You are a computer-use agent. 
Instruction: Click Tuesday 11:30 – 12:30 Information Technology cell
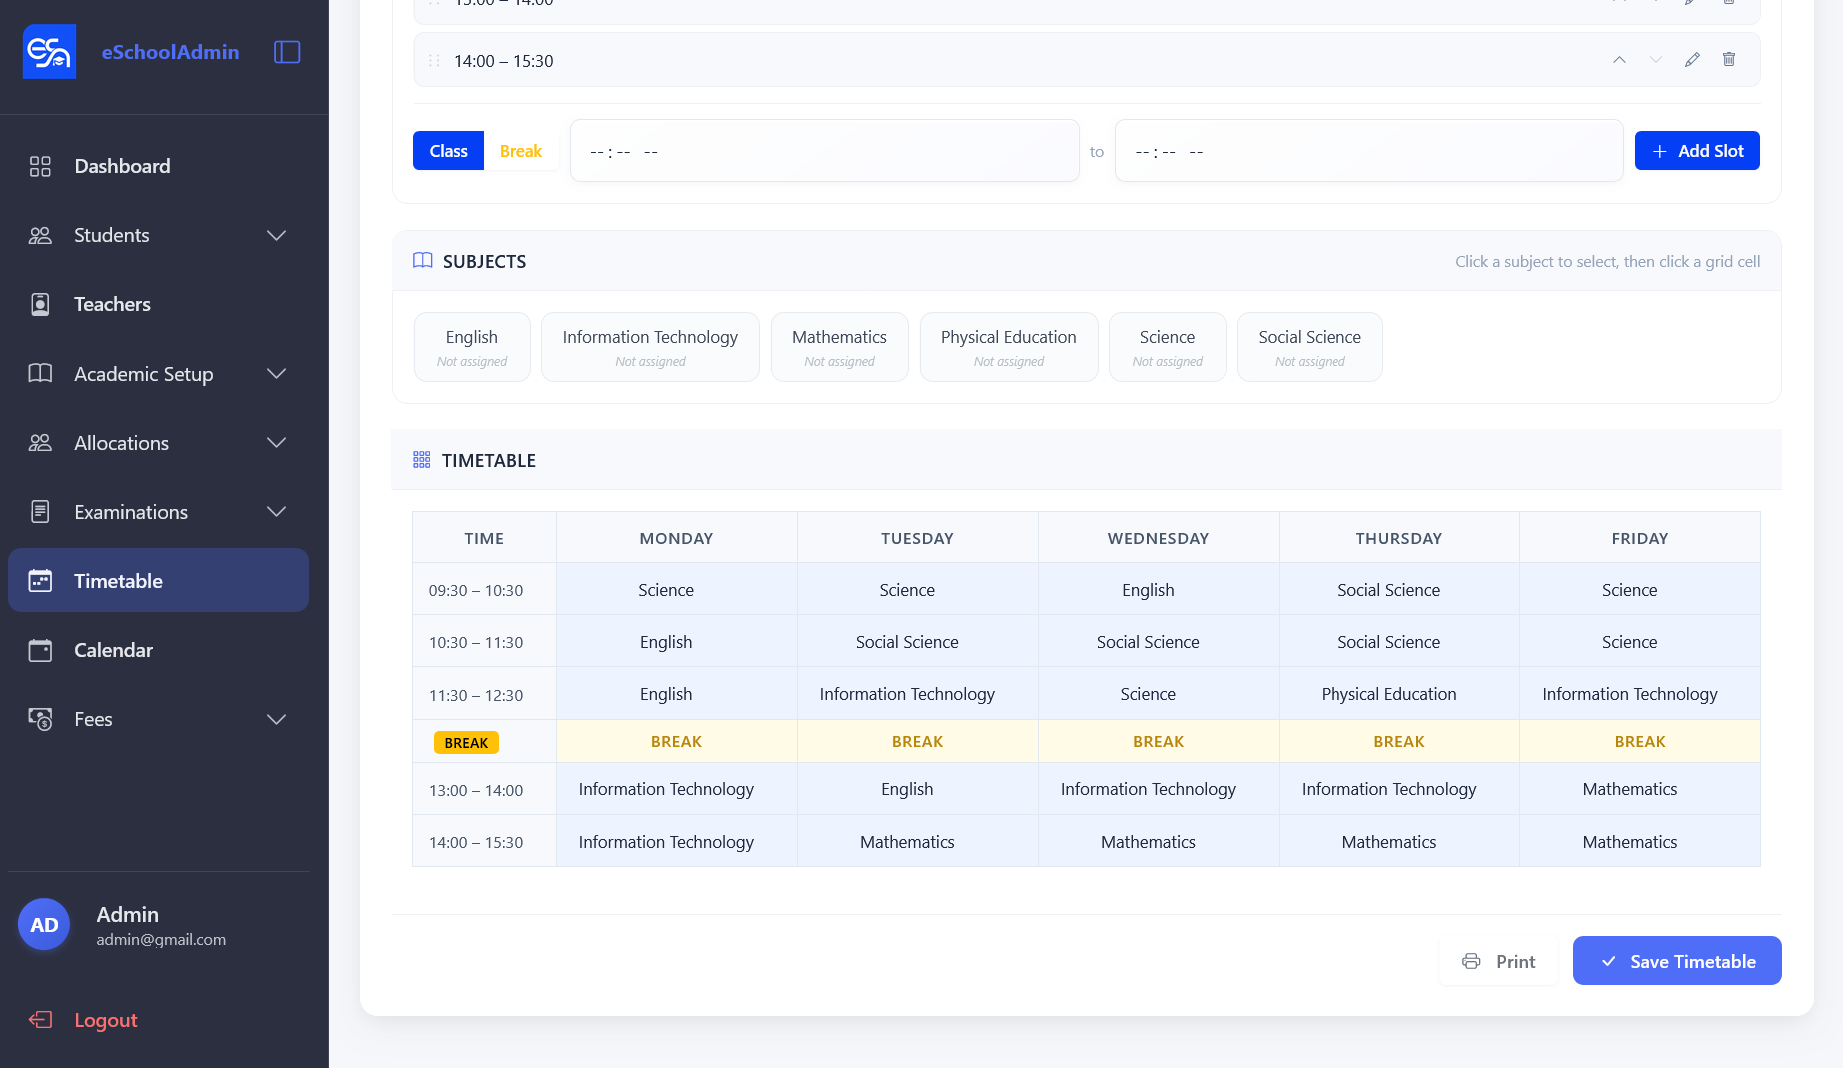917,694
